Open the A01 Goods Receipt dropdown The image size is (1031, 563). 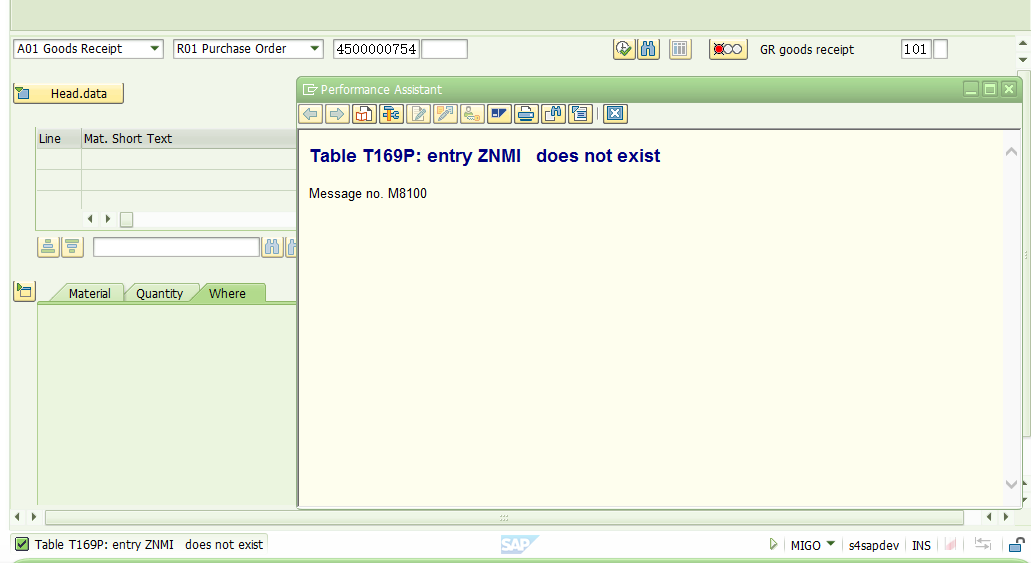coord(154,49)
